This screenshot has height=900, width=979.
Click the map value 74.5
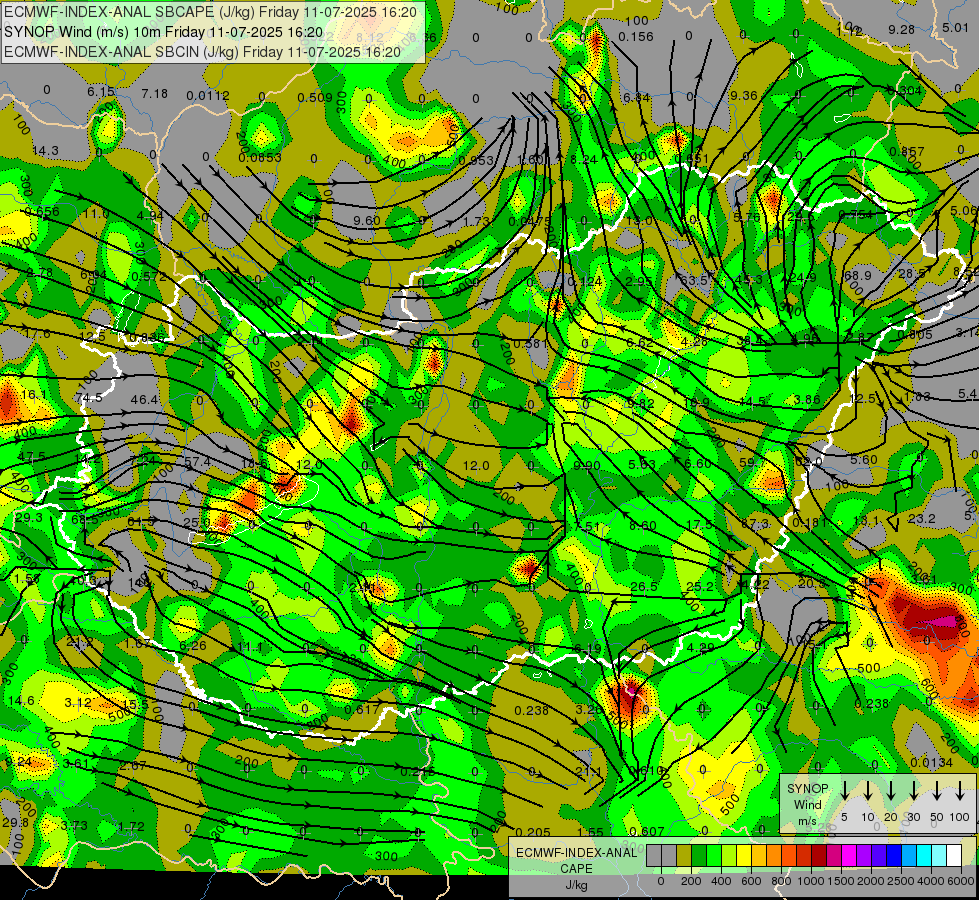89,398
